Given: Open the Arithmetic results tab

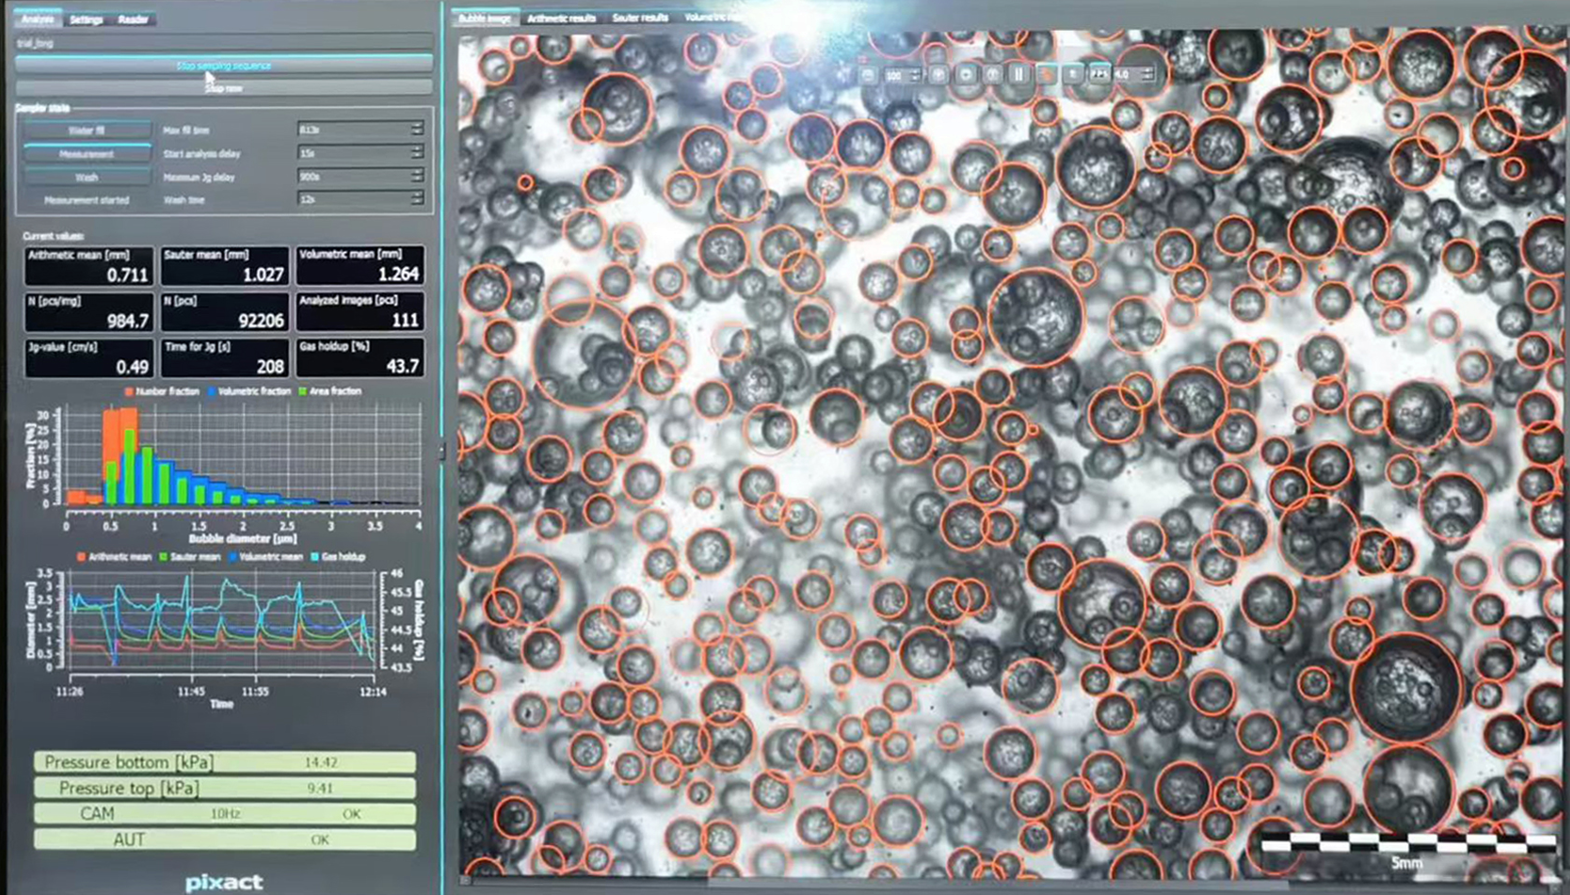Looking at the screenshot, I should point(561,18).
